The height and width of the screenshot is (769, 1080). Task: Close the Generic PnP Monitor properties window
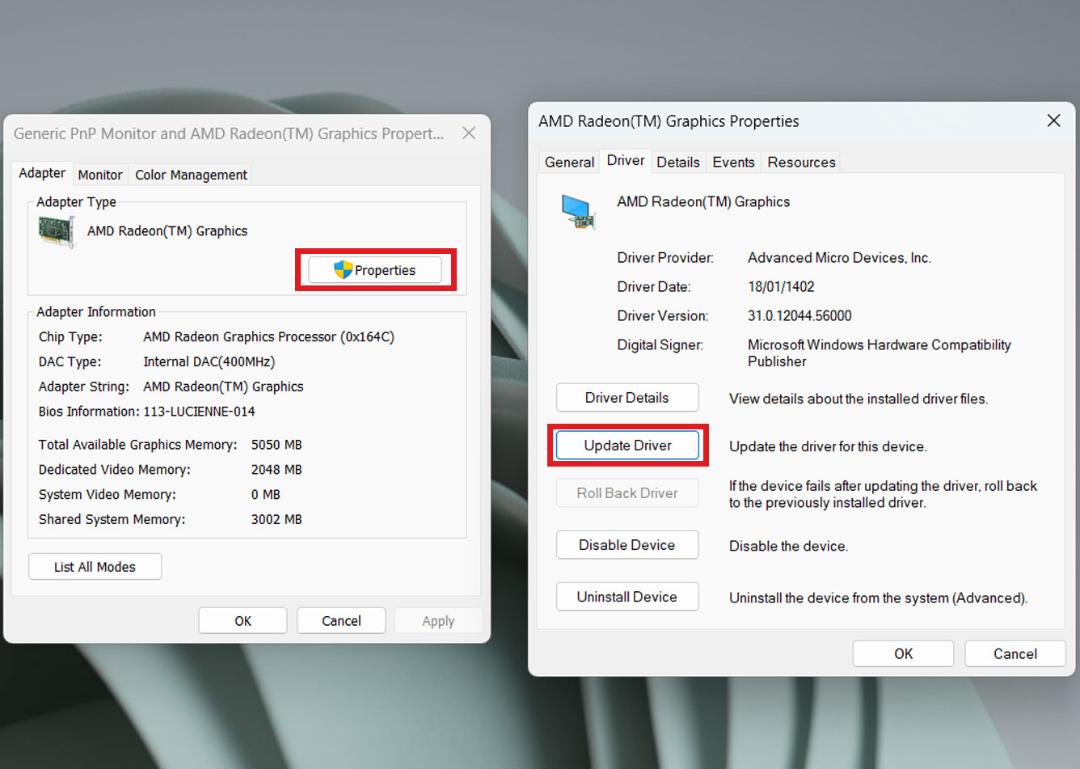[469, 133]
